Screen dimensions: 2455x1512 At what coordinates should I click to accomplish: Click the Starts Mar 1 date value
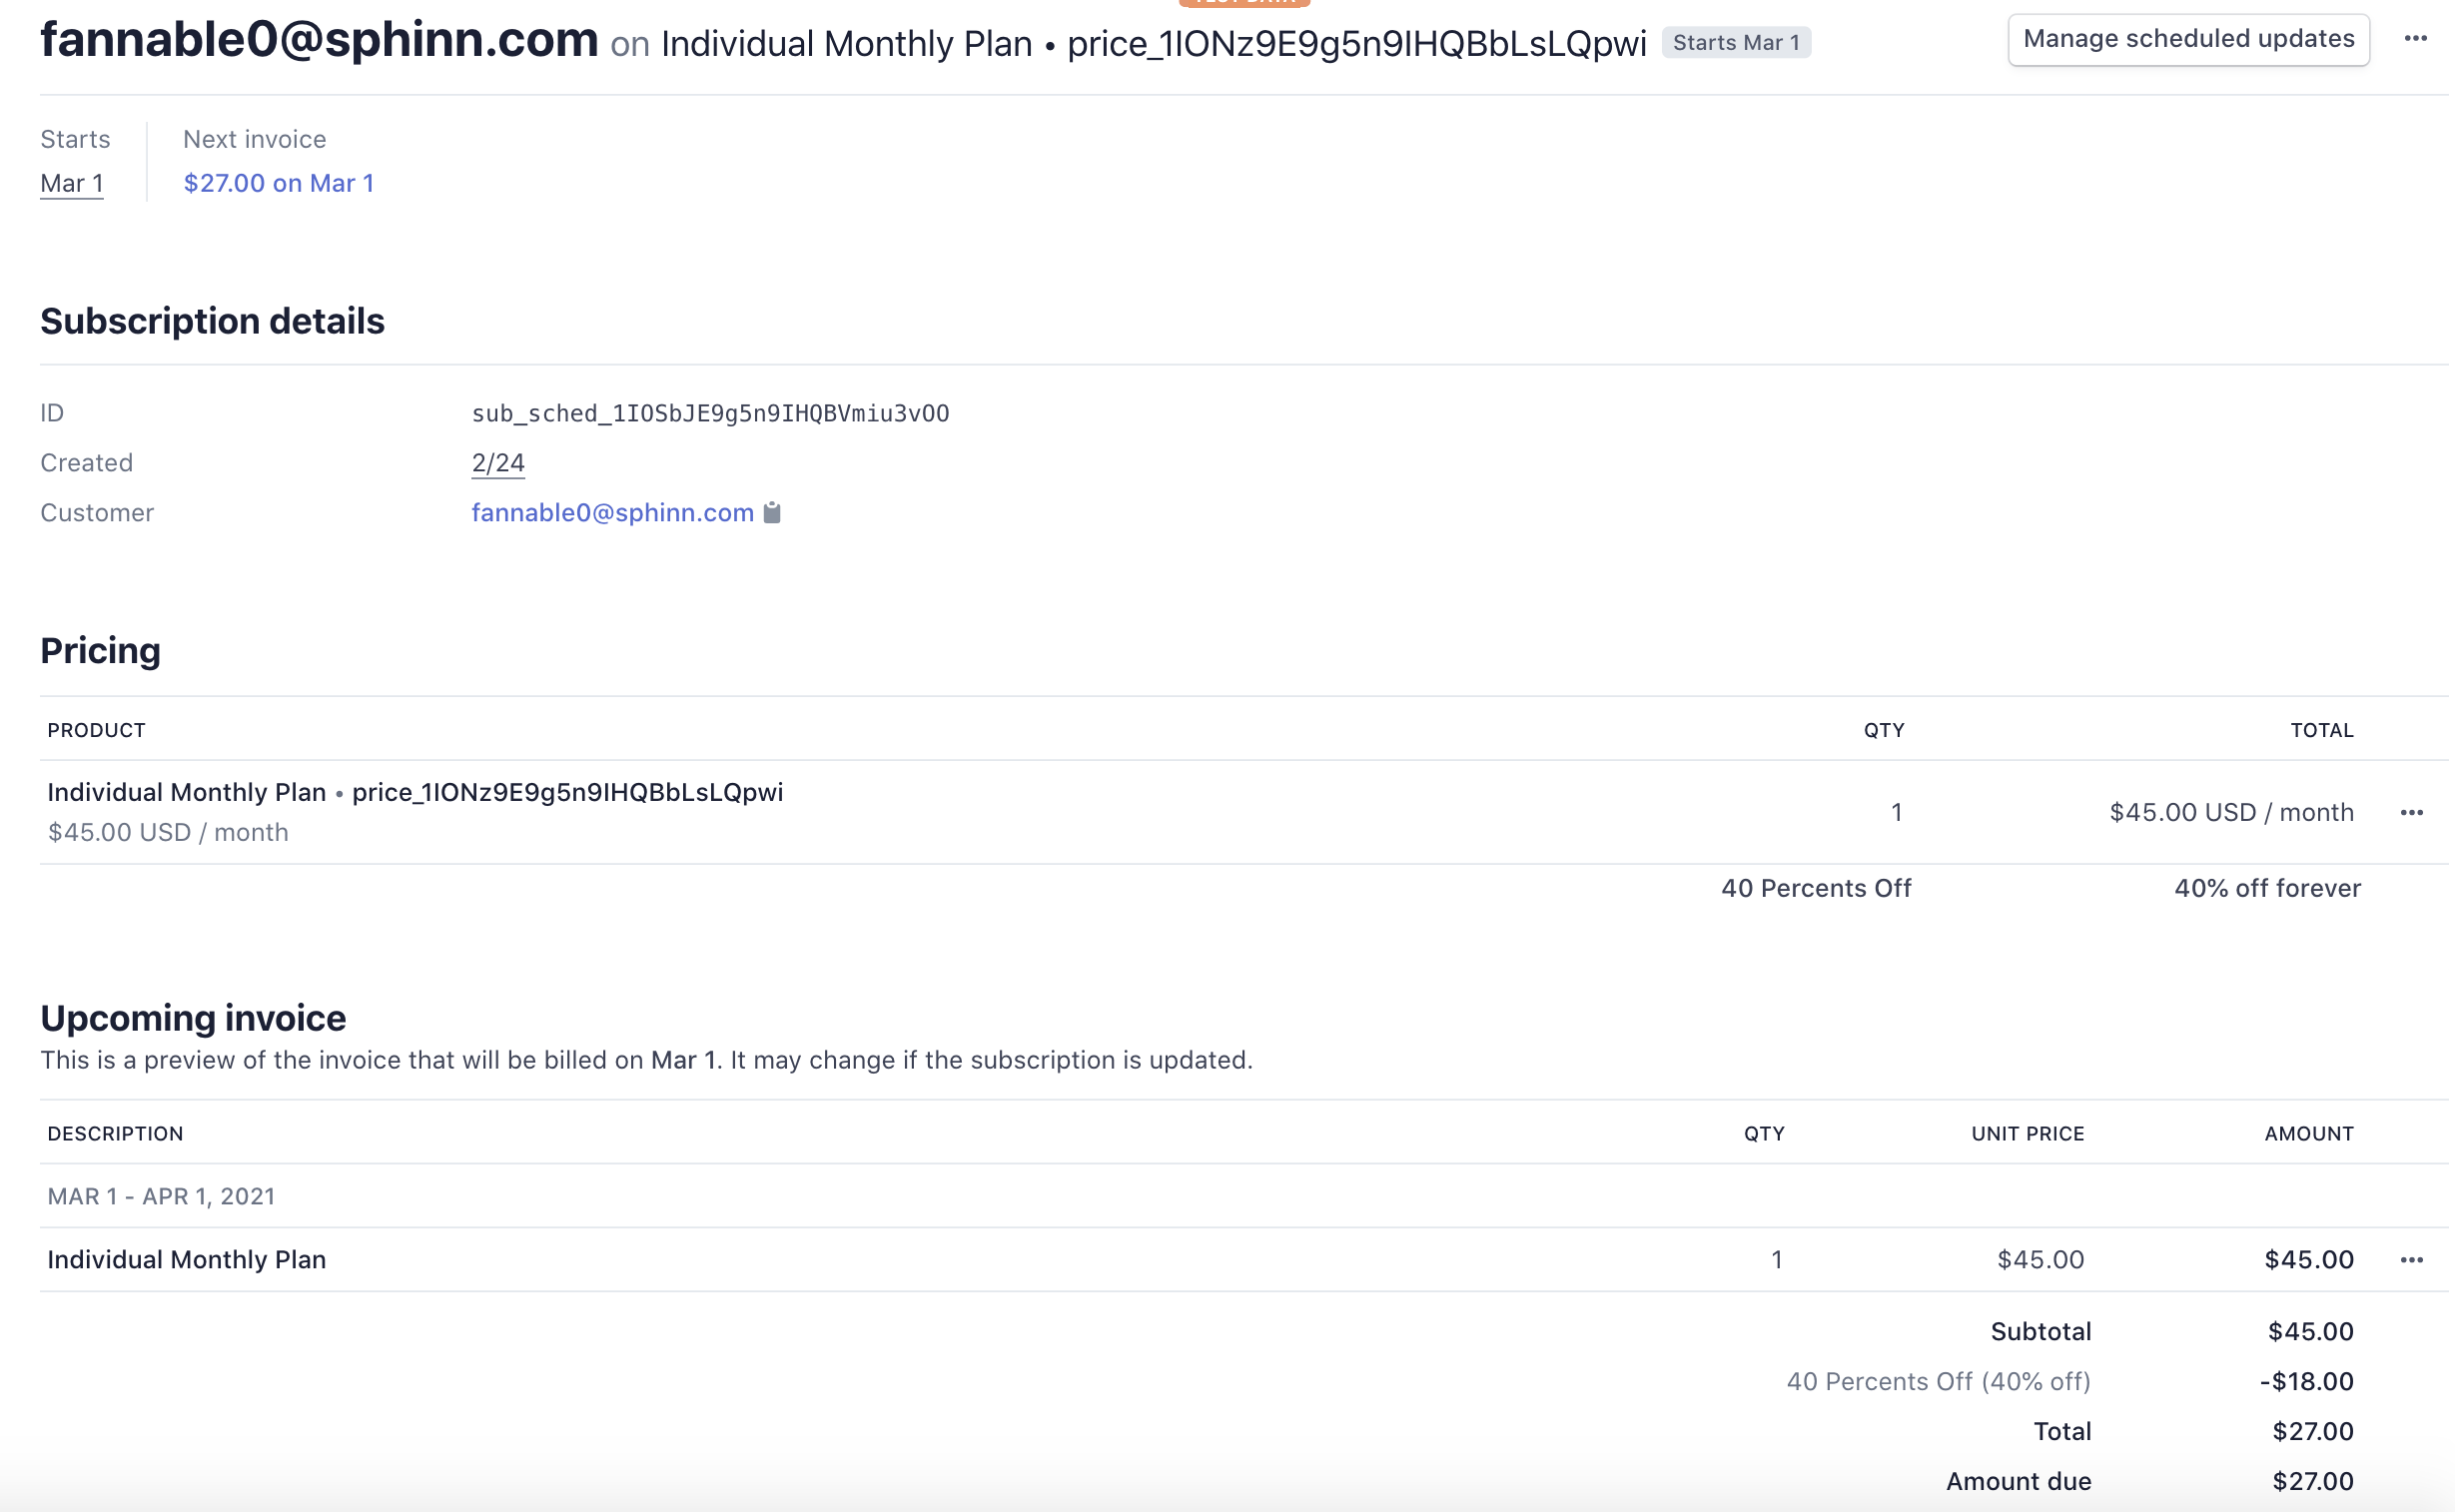click(71, 183)
